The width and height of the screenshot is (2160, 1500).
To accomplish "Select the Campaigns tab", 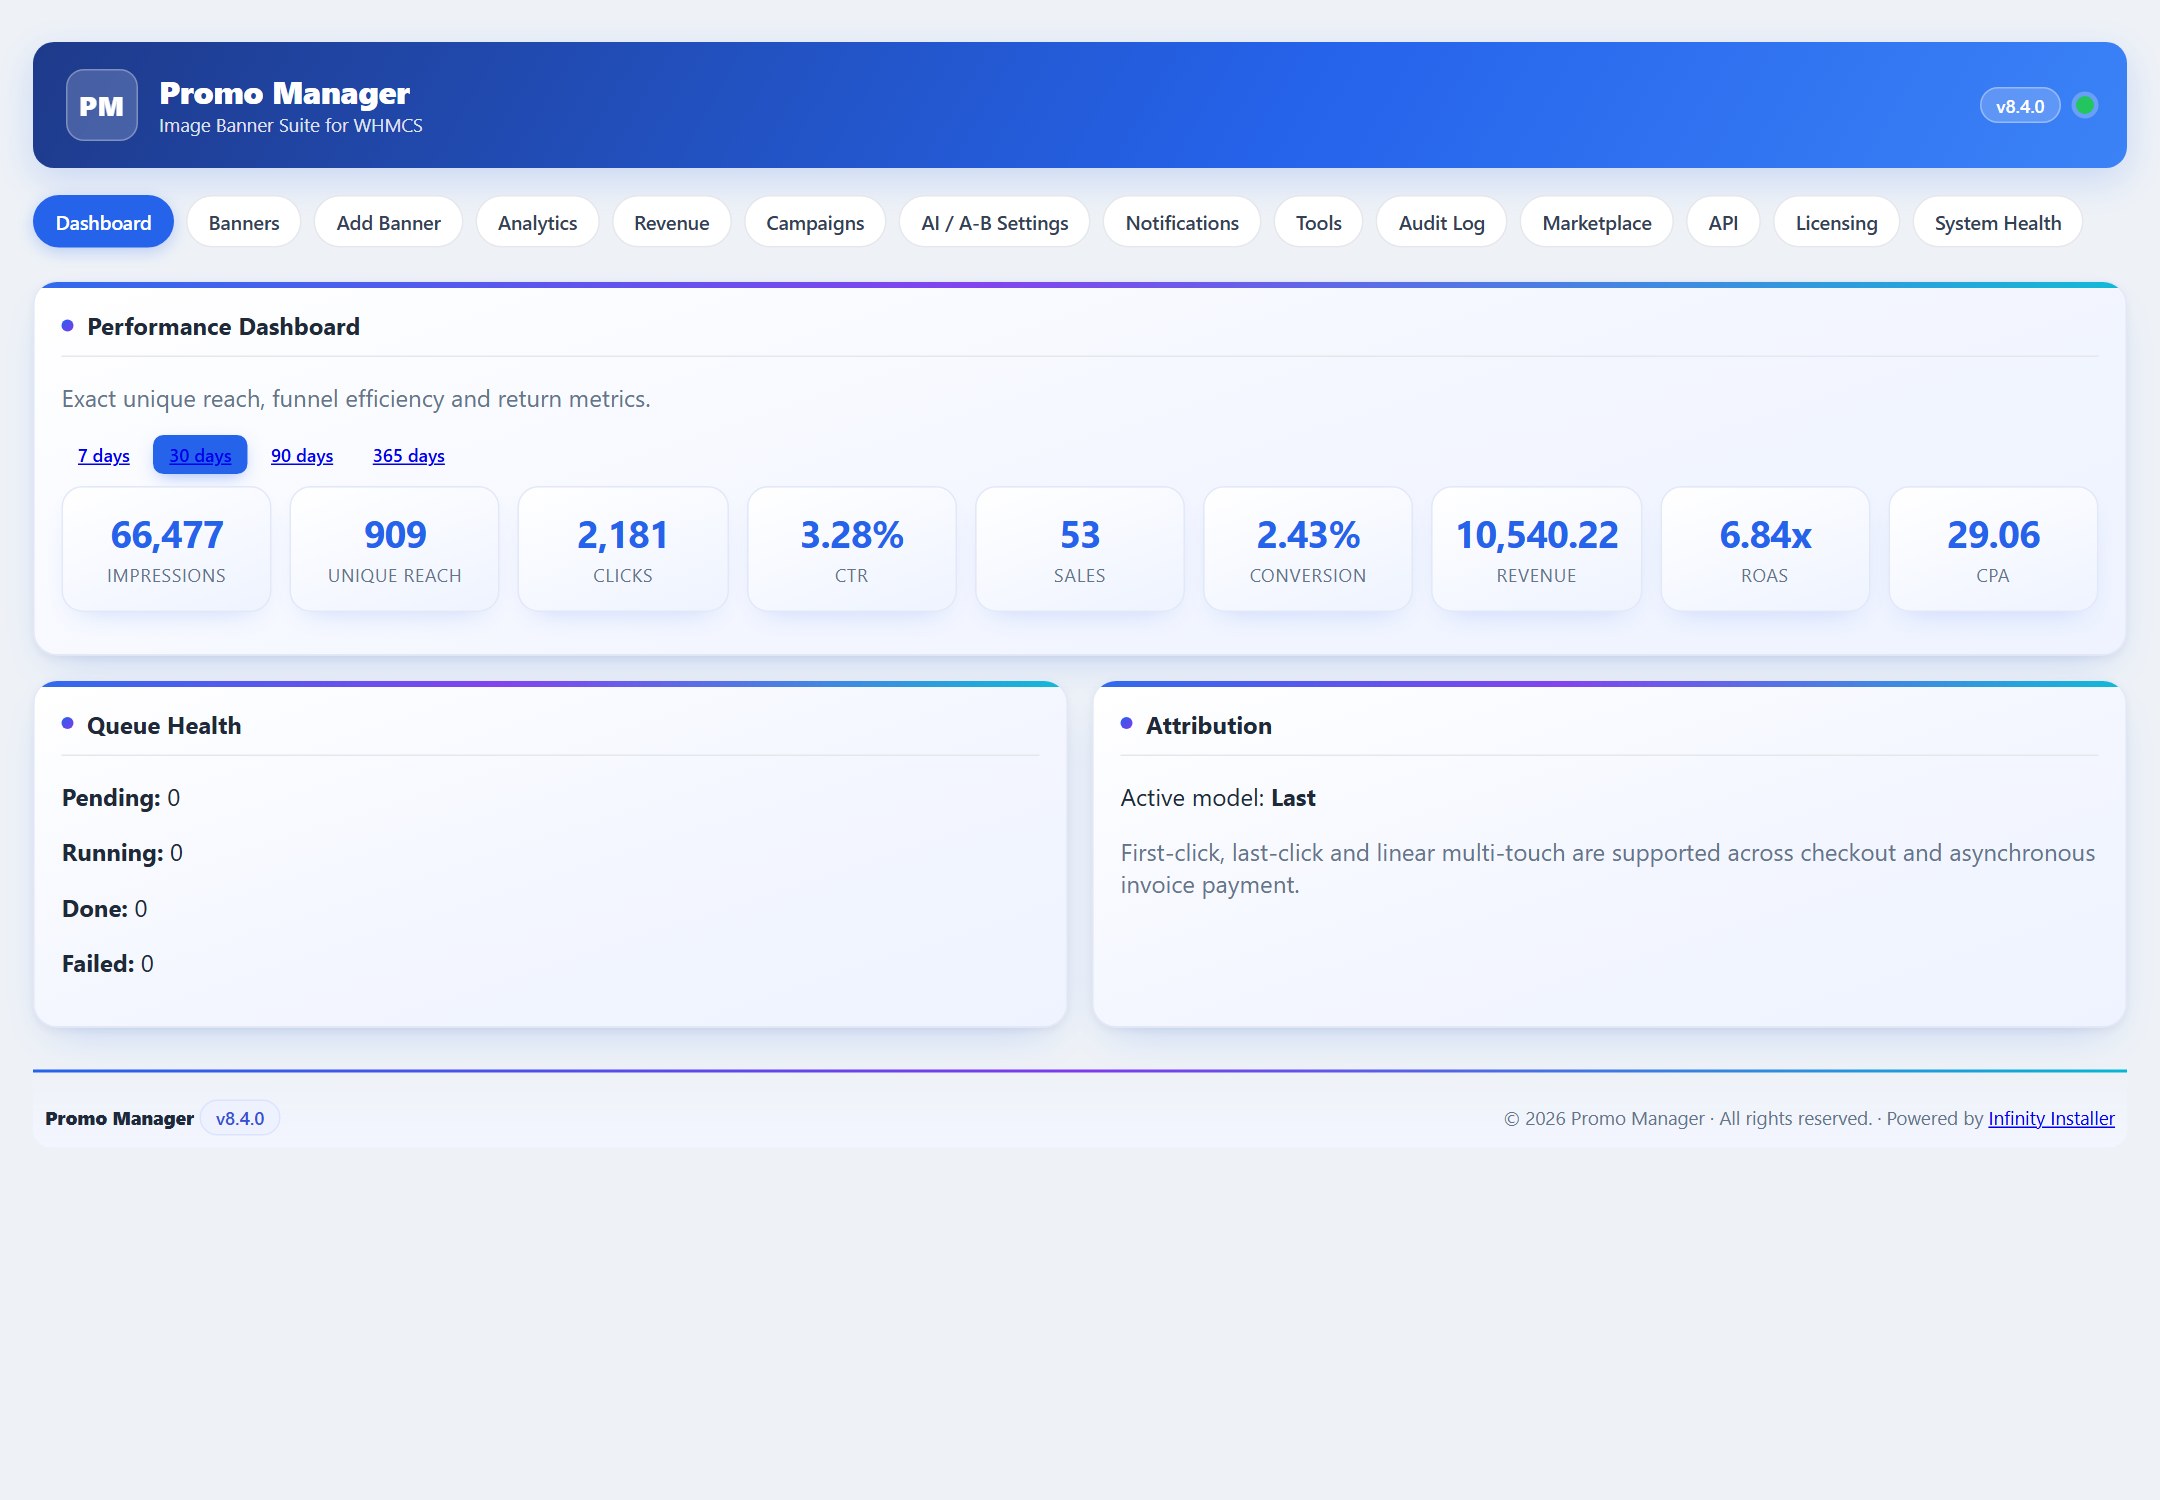I will tap(815, 222).
